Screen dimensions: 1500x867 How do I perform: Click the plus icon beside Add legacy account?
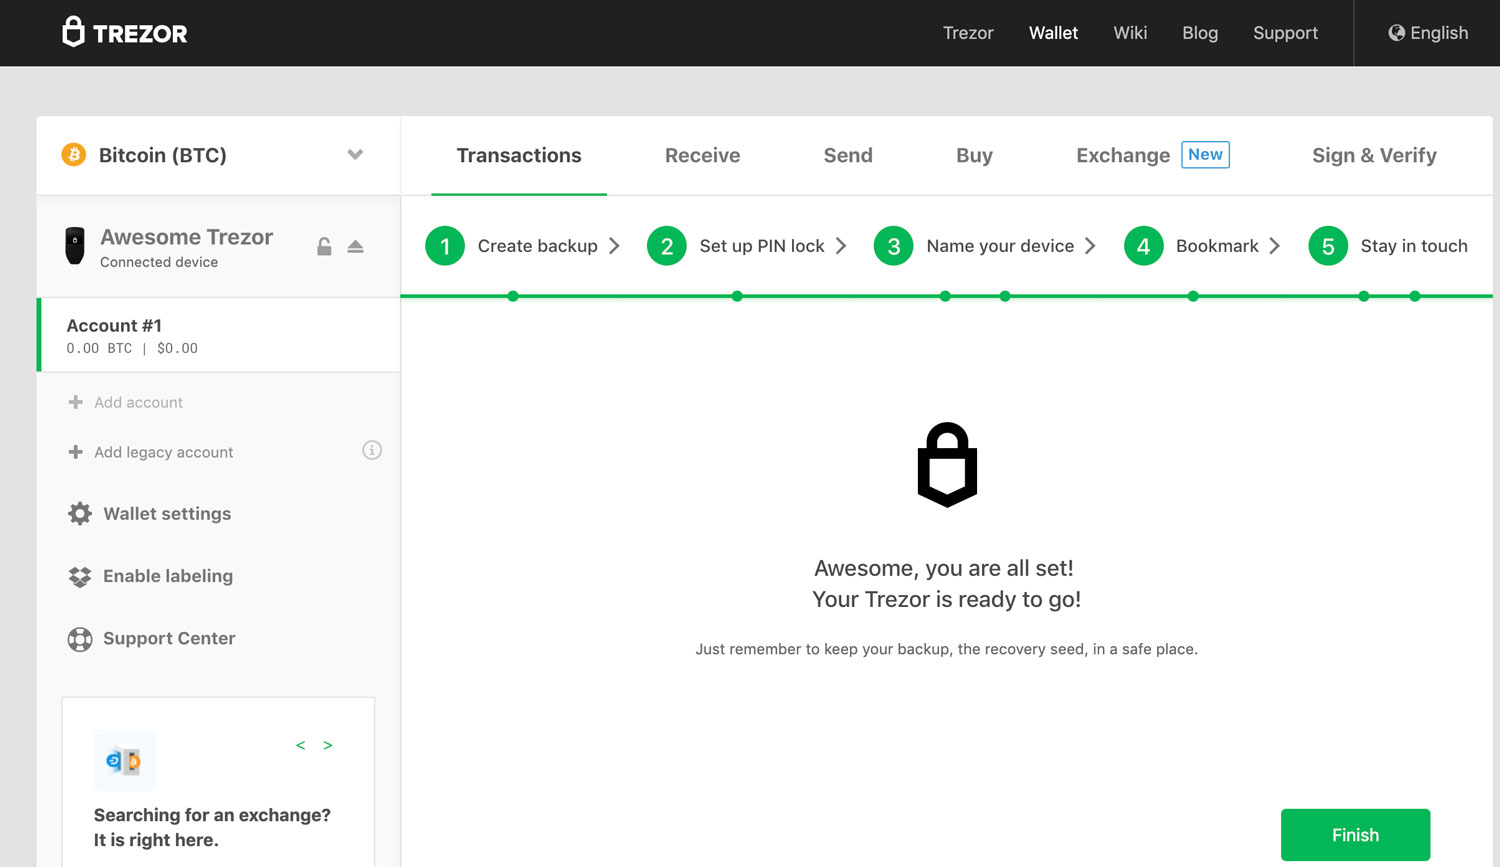[75, 452]
